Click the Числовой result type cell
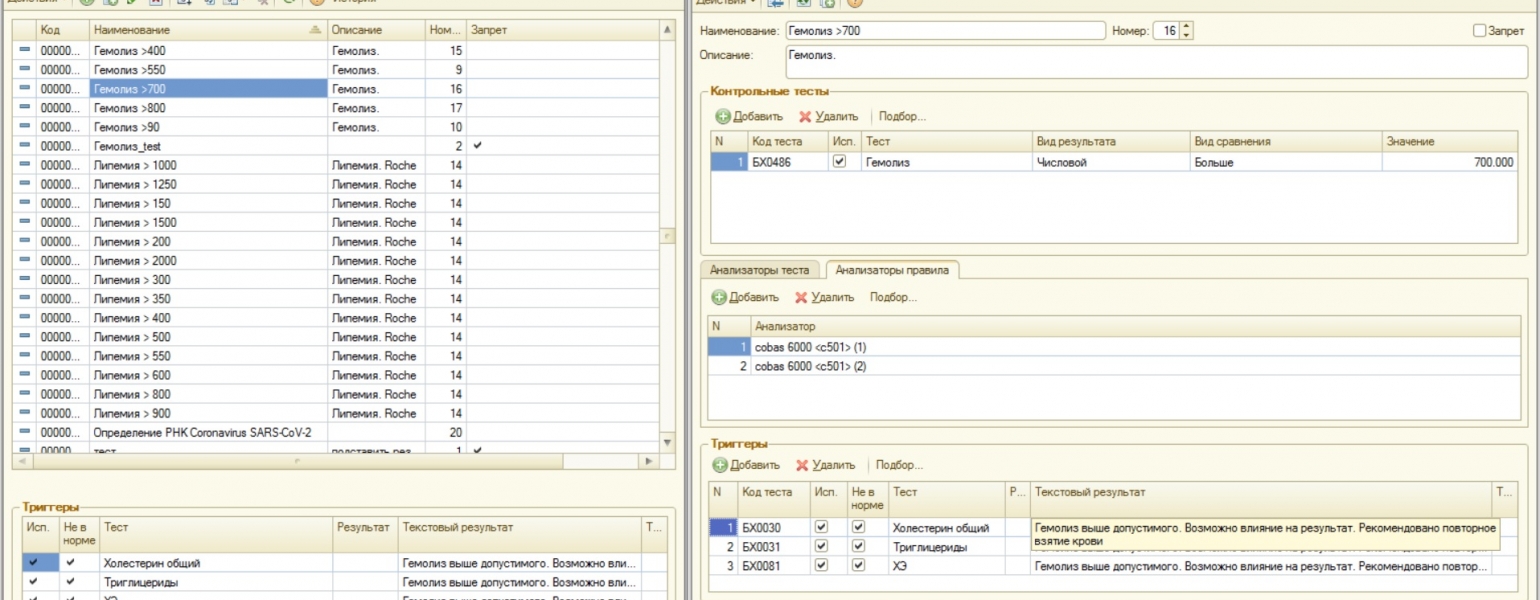Viewport: 1540px width, 600px height. 1111,162
